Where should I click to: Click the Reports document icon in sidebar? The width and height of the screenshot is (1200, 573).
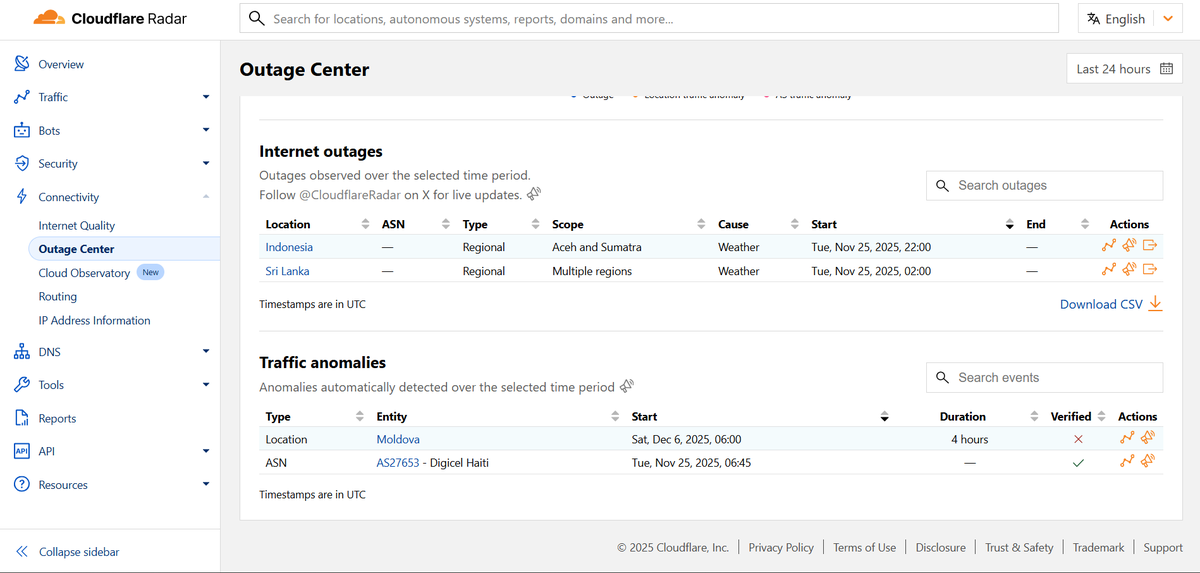click(x=22, y=418)
